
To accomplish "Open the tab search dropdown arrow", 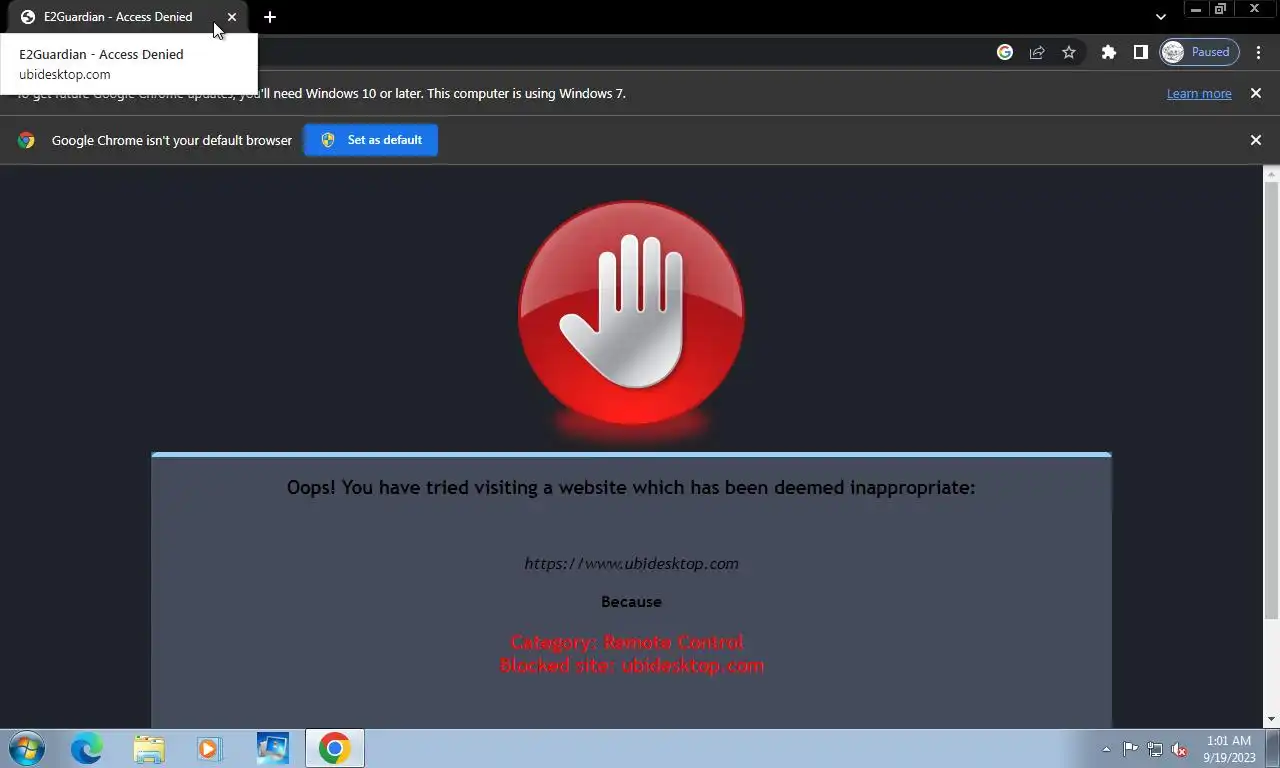I will [1160, 17].
